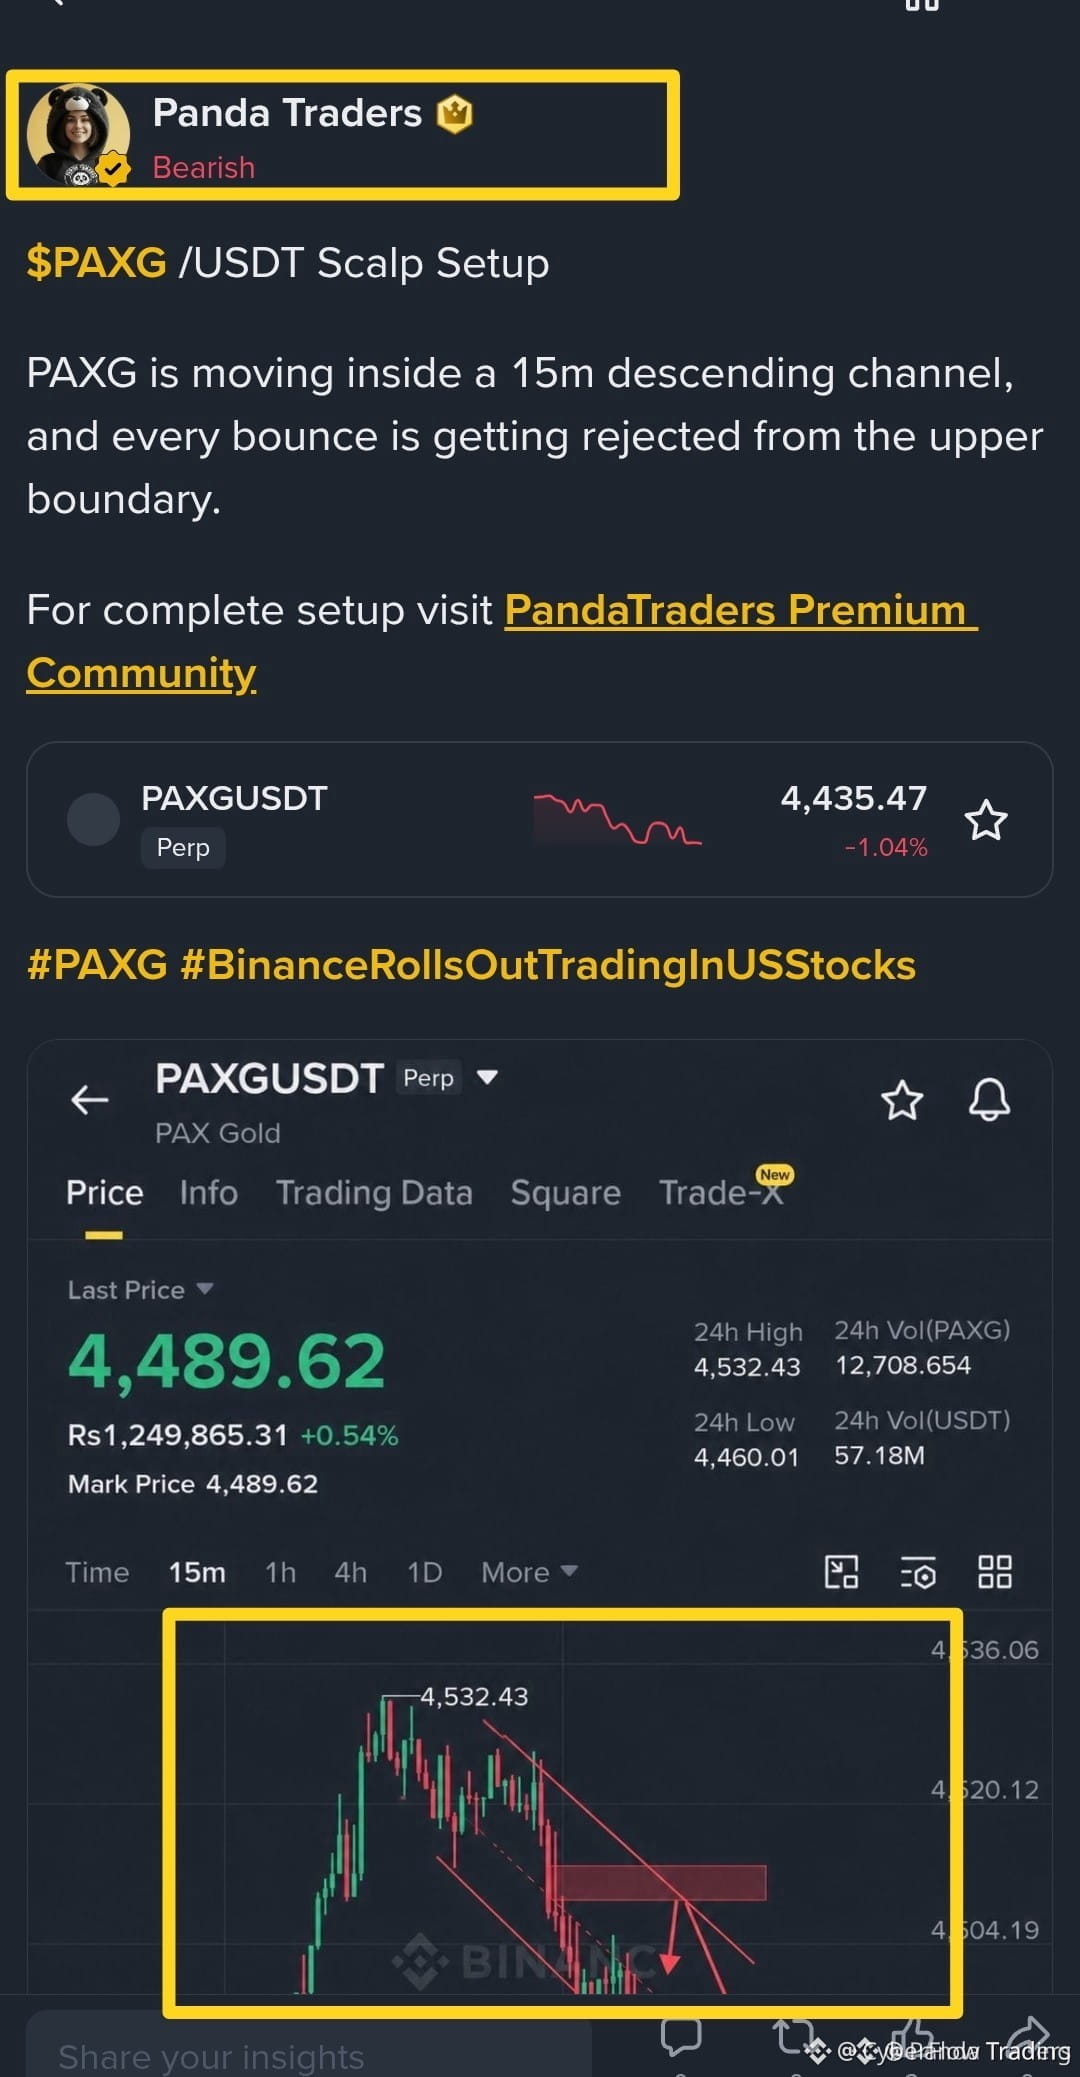The height and width of the screenshot is (2077, 1080).
Task: Switch to the Trading Data tab
Action: pyautogui.click(x=374, y=1193)
